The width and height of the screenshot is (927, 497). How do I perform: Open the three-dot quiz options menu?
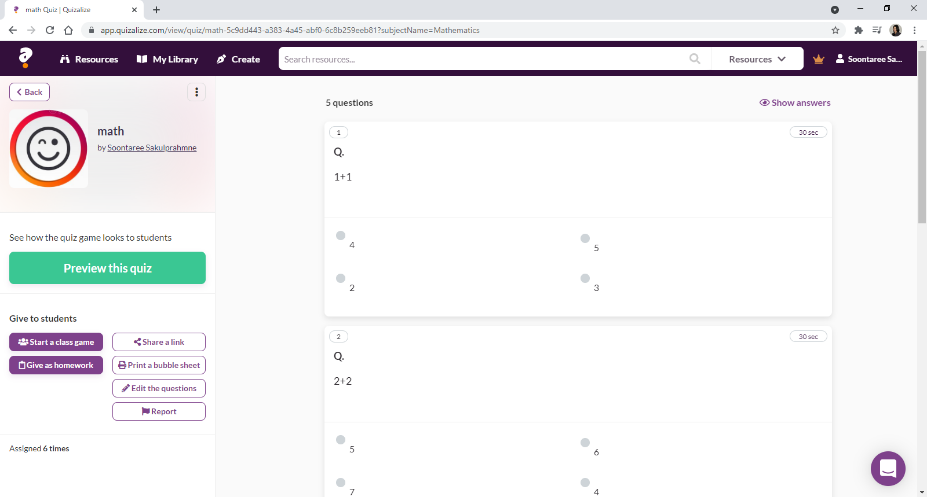(196, 92)
